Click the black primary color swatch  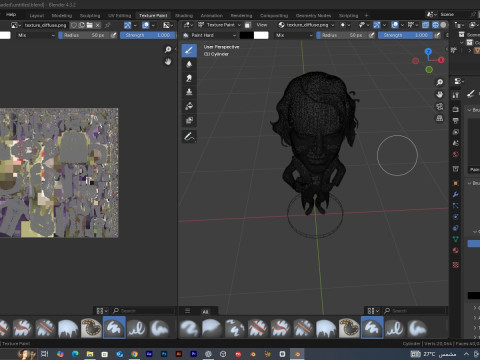pos(246,35)
